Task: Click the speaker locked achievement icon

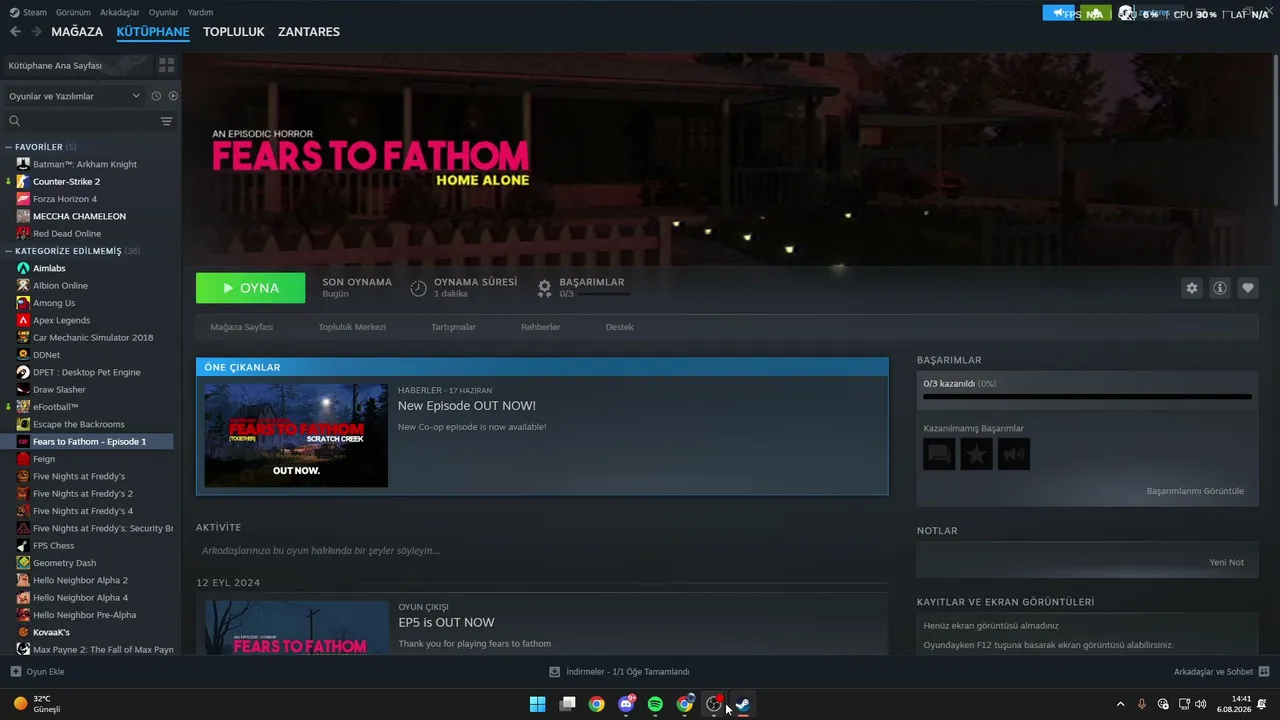Action: [1014, 454]
